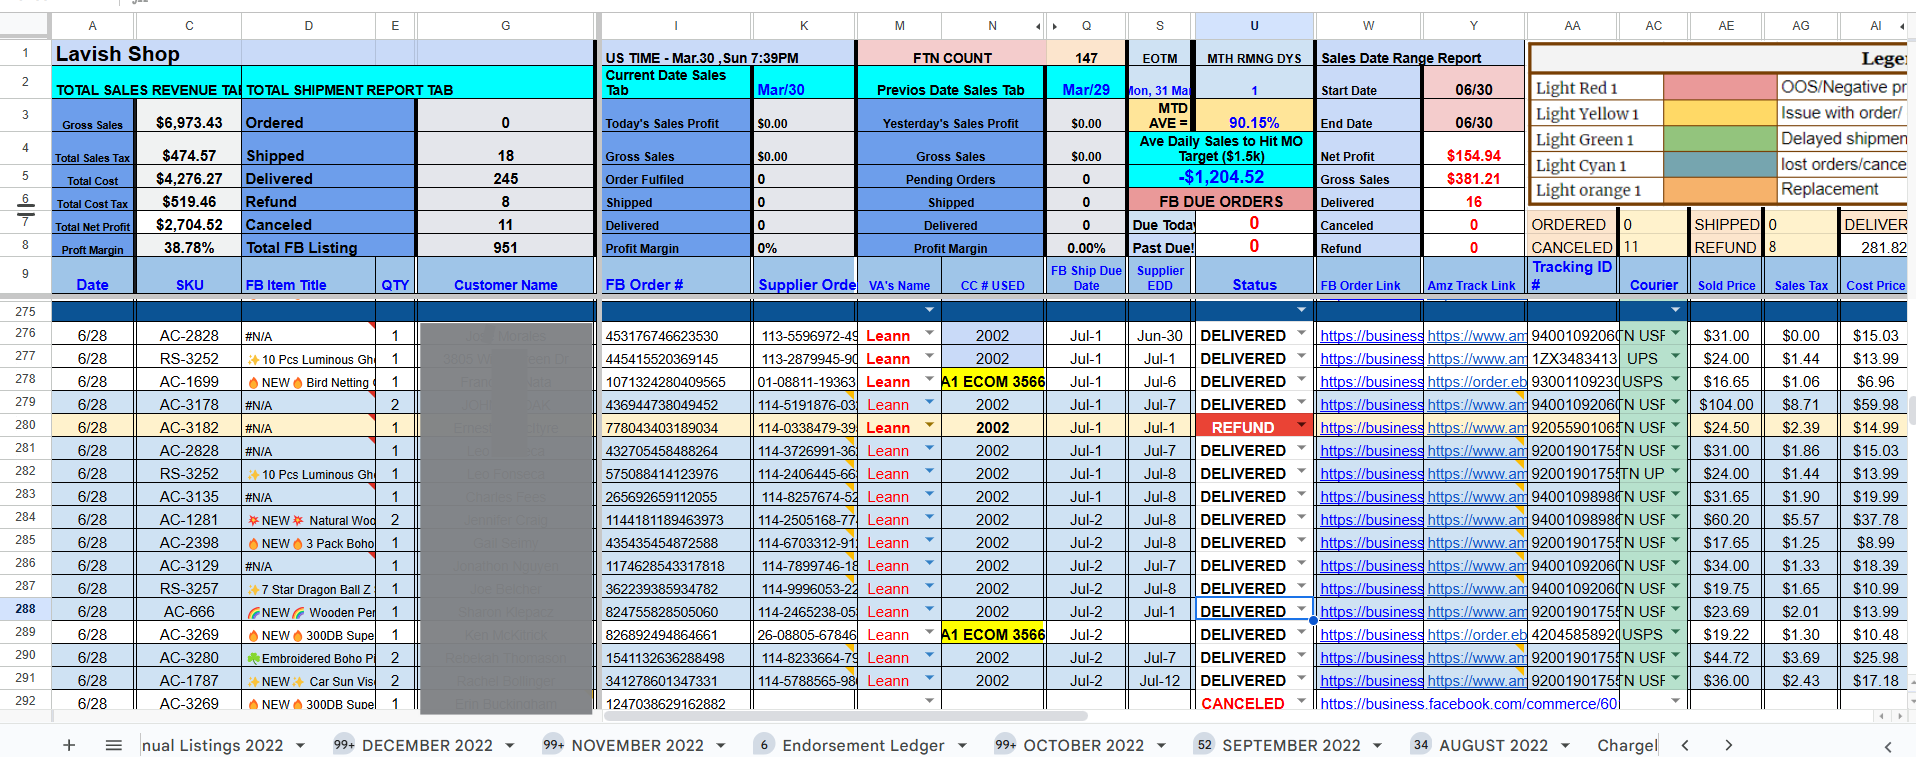The width and height of the screenshot is (1916, 757).
Task: Click the 'FB DUE ORDERS' header cell
Action: click(1221, 201)
